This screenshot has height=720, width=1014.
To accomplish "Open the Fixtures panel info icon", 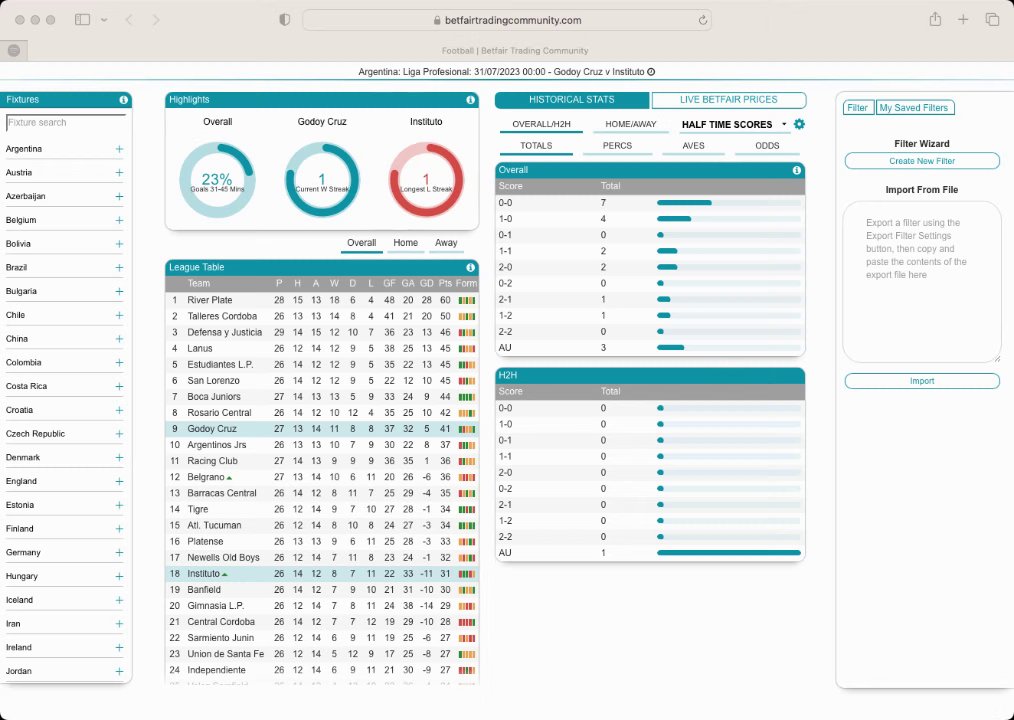I will 124,100.
